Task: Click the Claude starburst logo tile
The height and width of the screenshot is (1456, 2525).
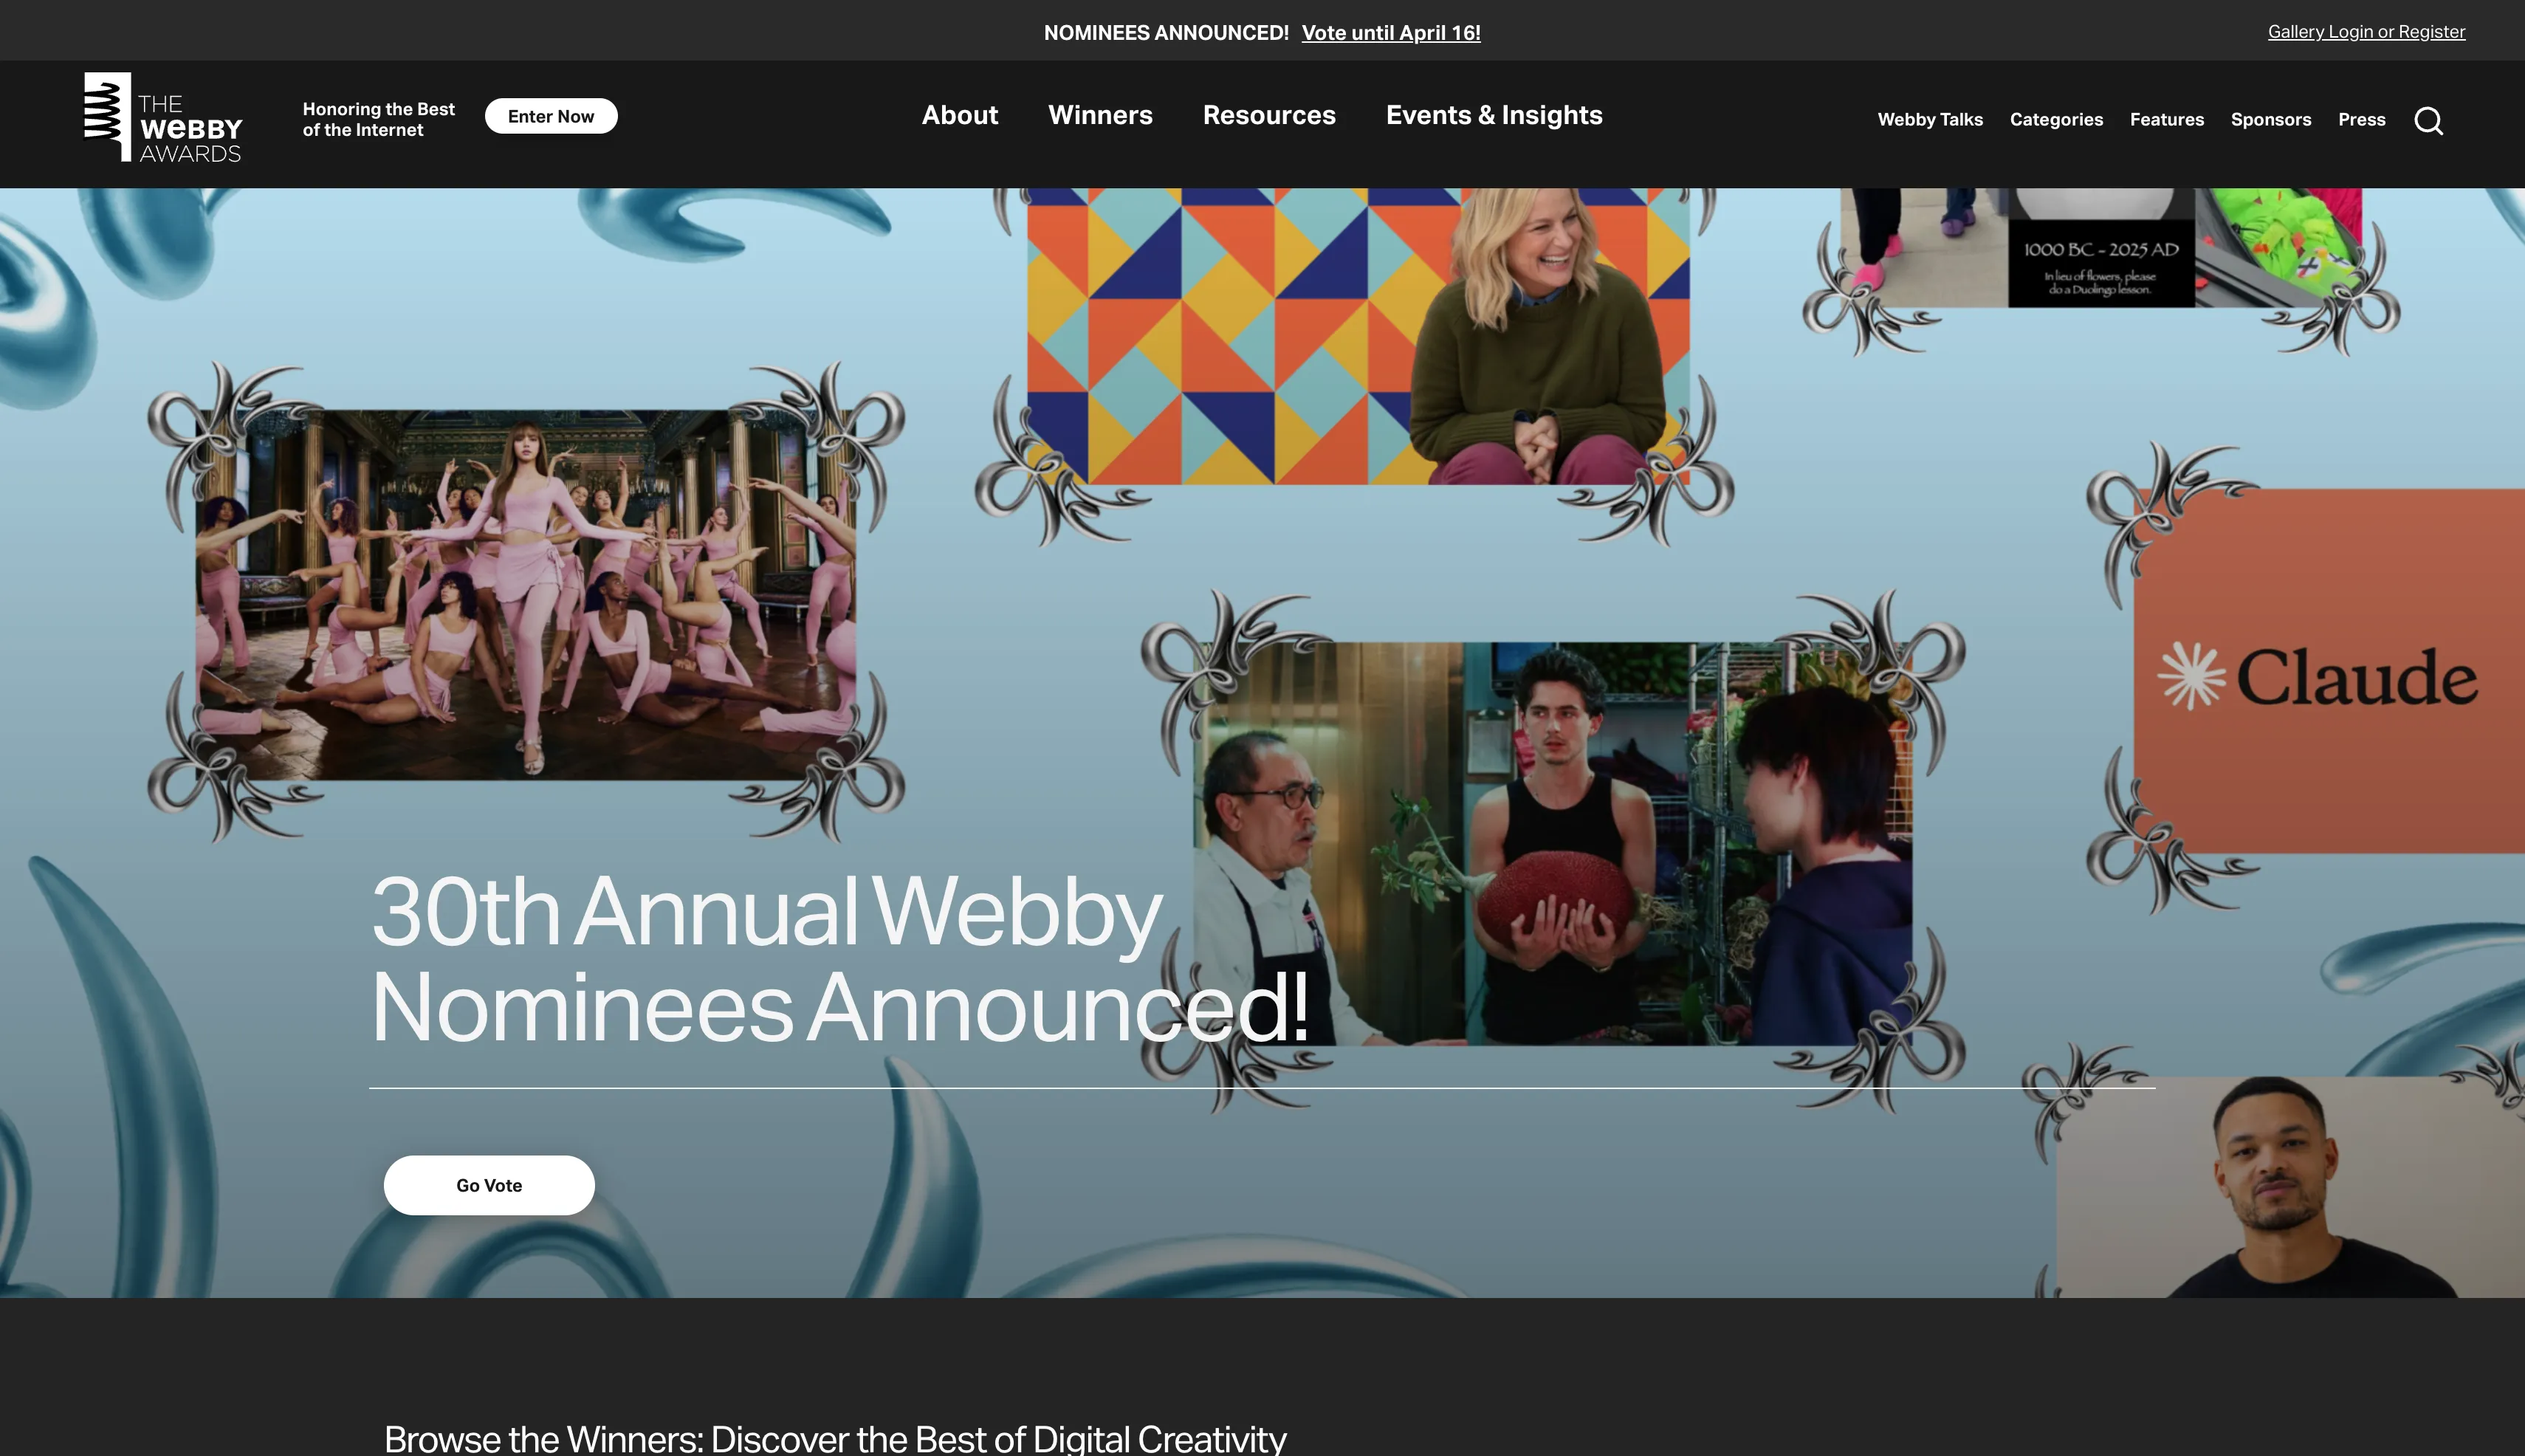Action: coord(2329,672)
